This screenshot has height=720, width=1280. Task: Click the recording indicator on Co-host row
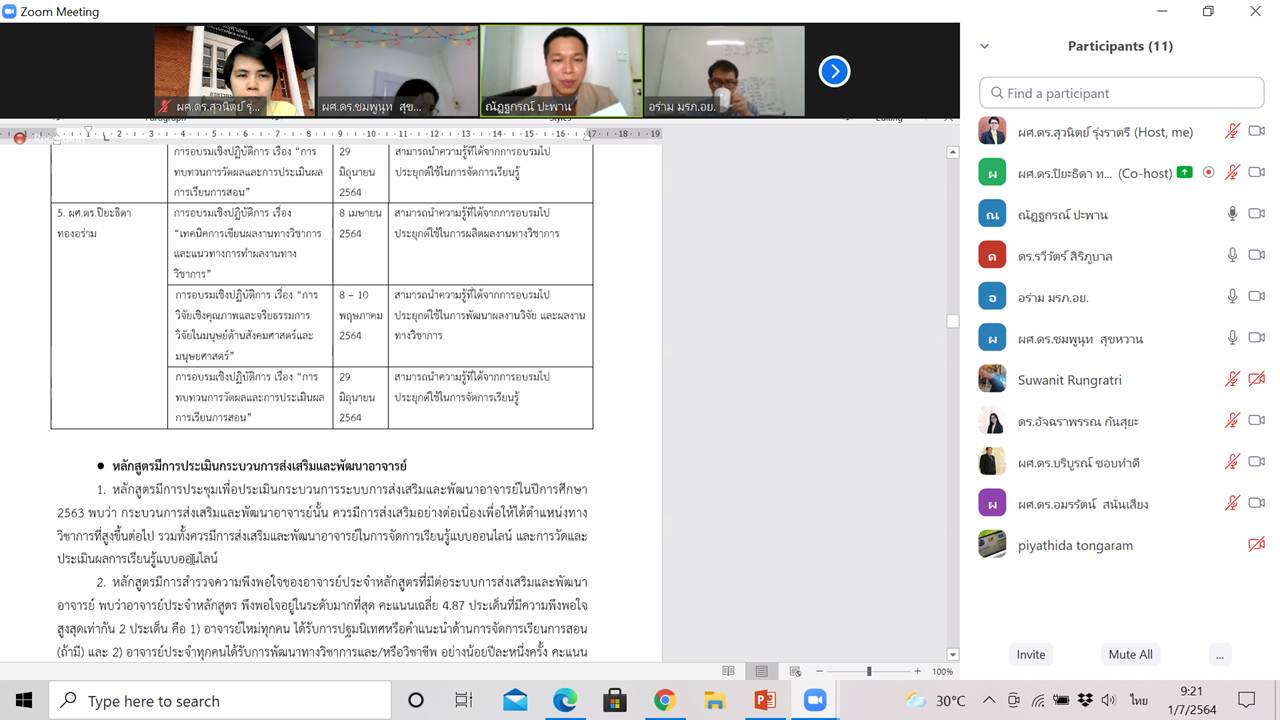click(1209, 172)
